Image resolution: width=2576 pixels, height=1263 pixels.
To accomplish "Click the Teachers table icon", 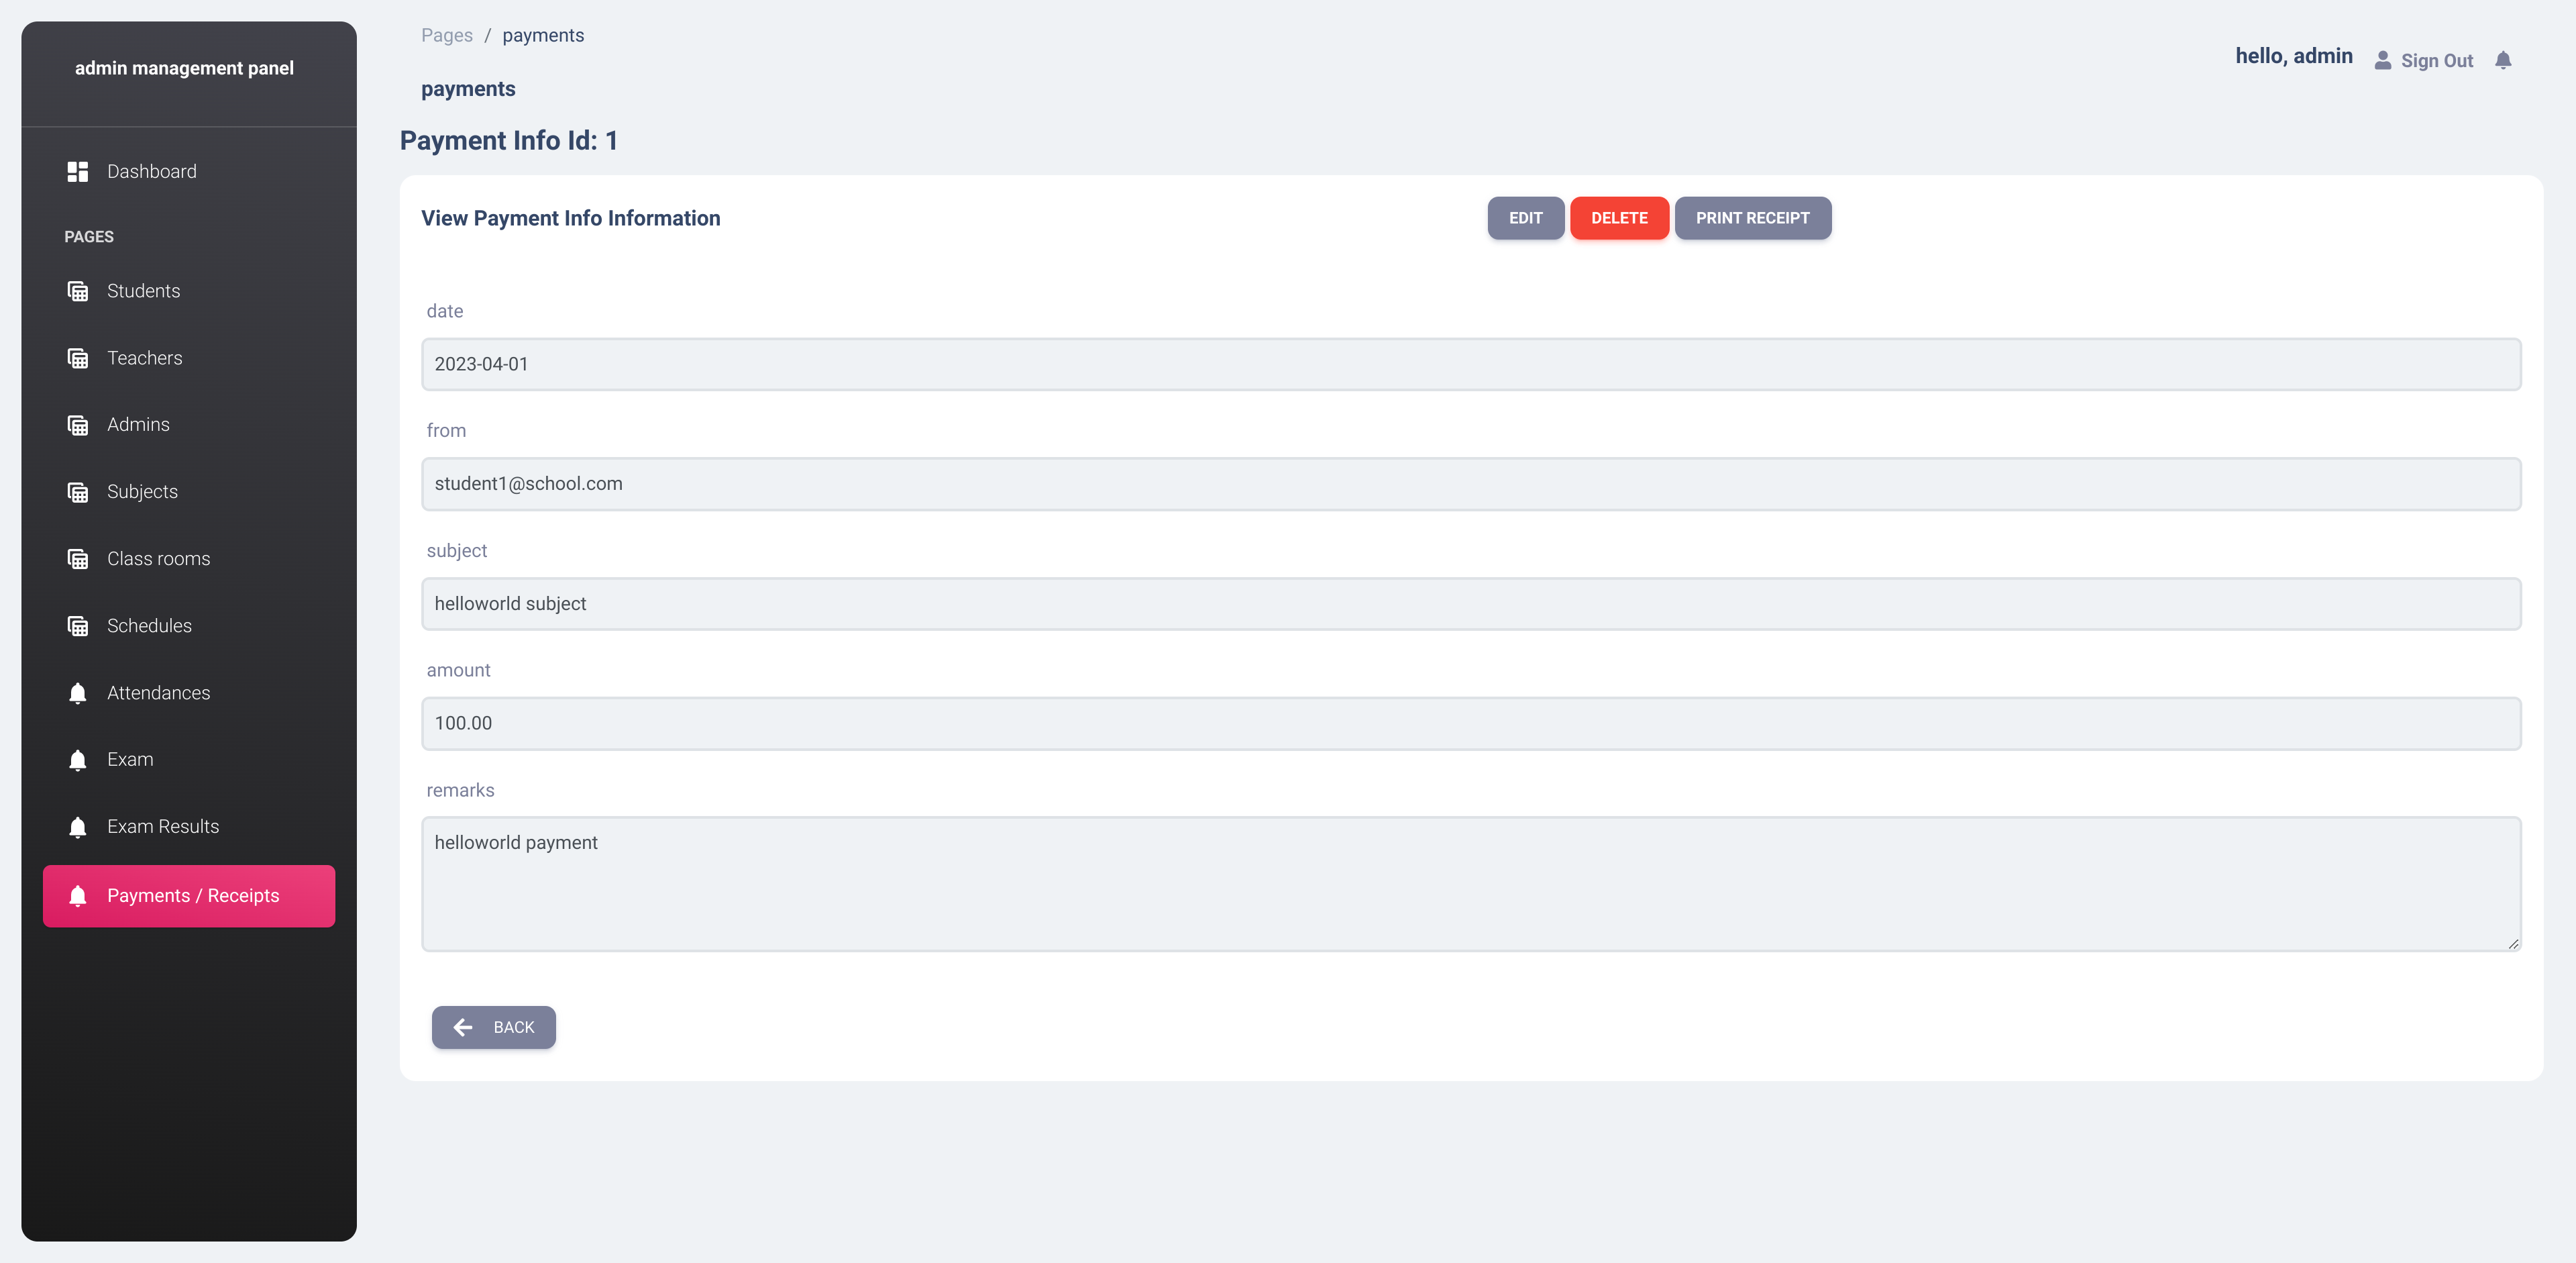I will pos(77,358).
